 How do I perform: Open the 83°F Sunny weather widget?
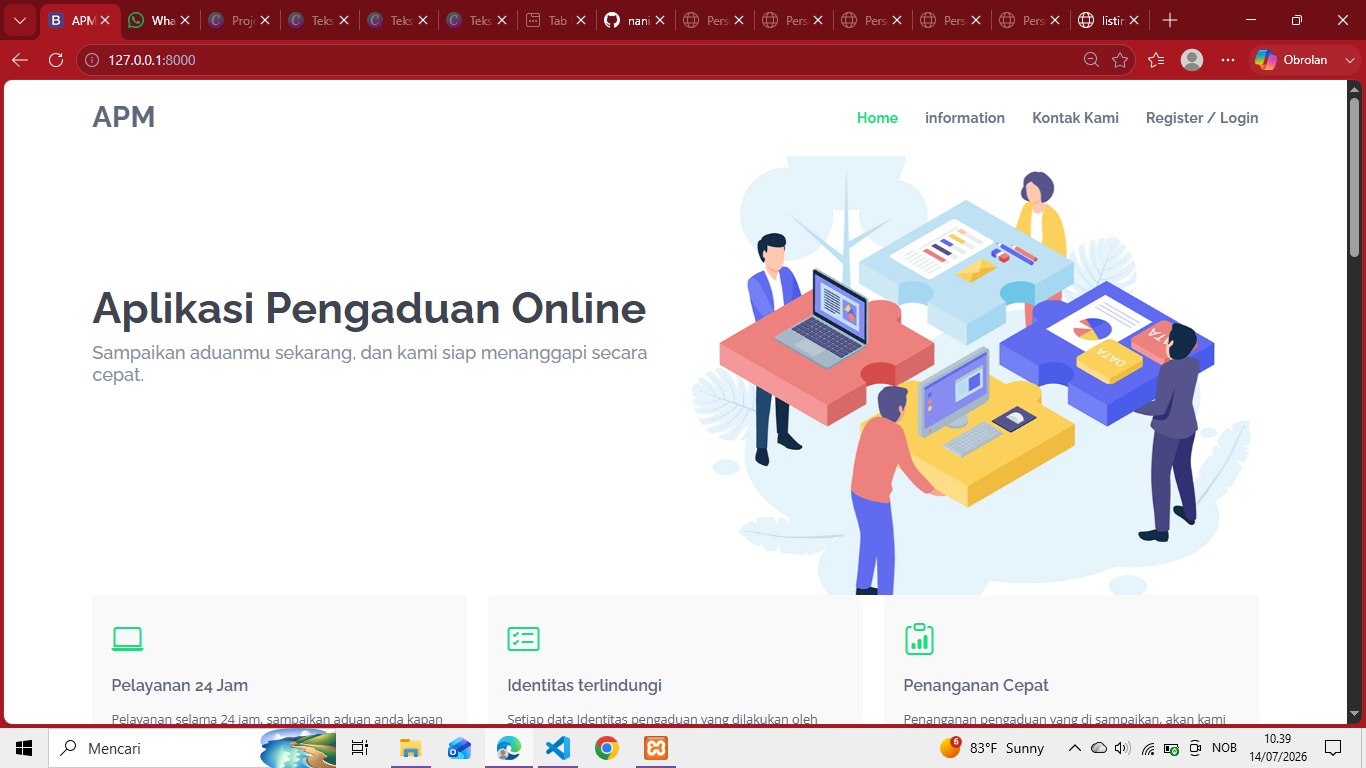click(x=992, y=748)
